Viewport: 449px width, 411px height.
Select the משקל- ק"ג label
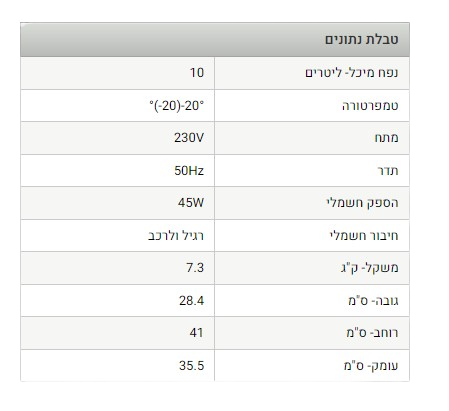pos(369,268)
